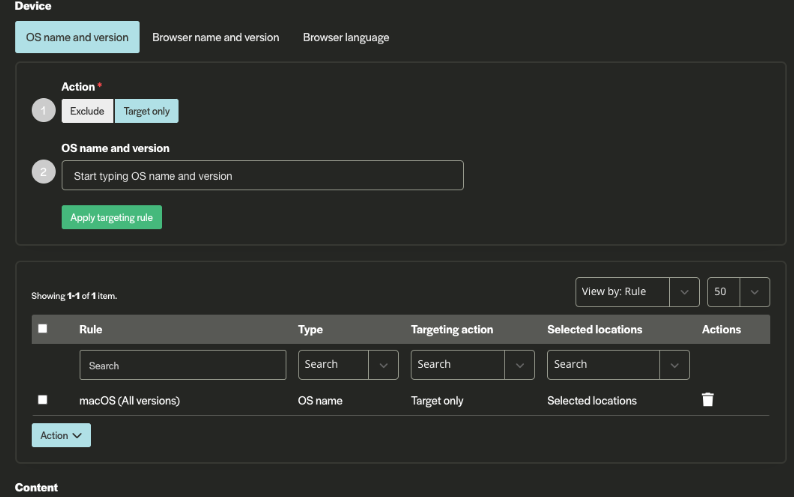Delete the macOS rule with trash icon

[x=708, y=400]
